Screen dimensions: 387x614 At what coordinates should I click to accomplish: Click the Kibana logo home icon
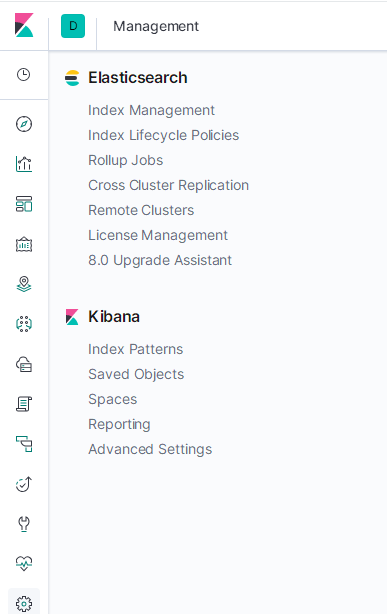pyautogui.click(x=24, y=25)
